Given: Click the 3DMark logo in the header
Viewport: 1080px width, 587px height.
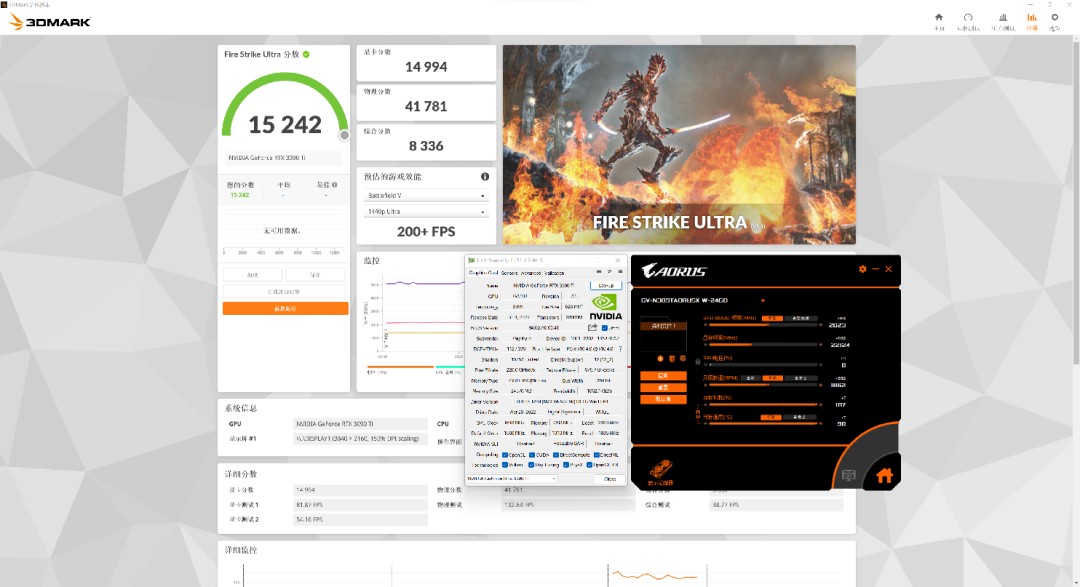Looking at the screenshot, I should pos(50,21).
